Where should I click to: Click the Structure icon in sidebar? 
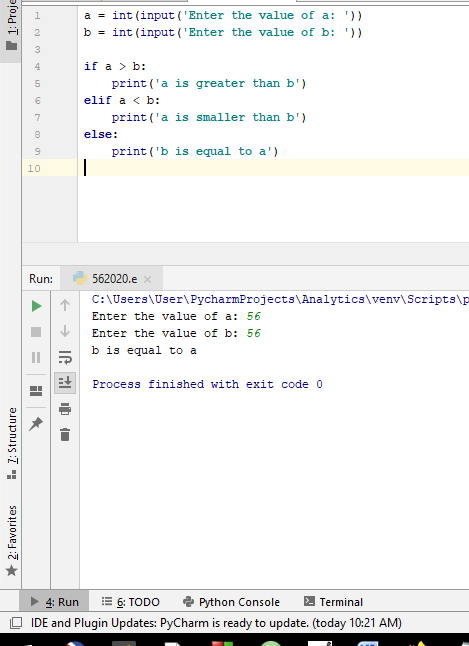(12, 475)
